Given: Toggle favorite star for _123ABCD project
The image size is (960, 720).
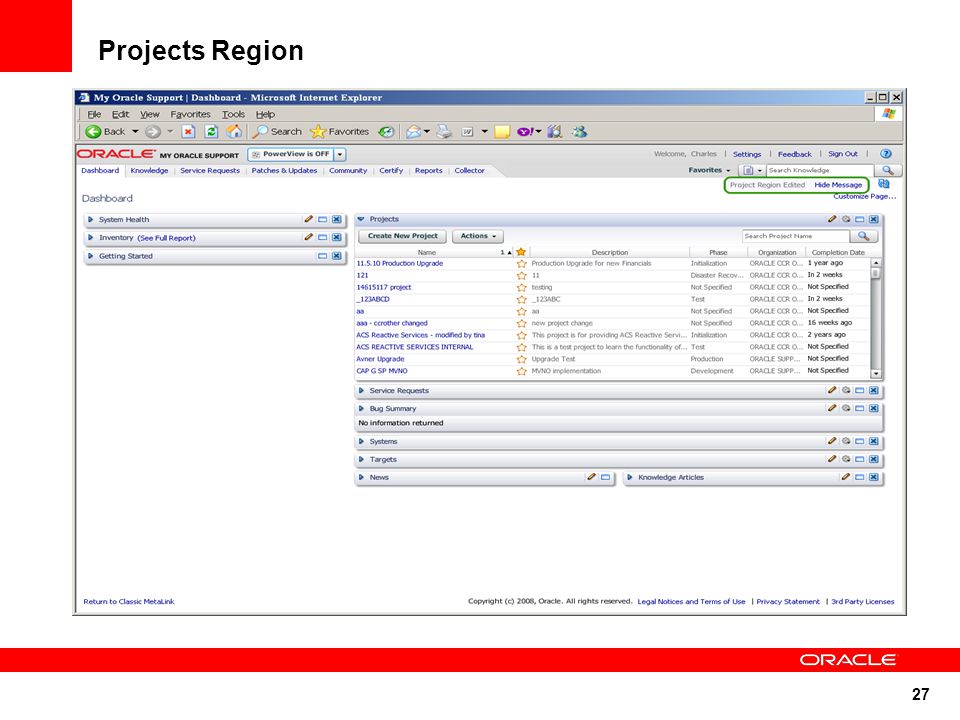Looking at the screenshot, I should click(521, 299).
